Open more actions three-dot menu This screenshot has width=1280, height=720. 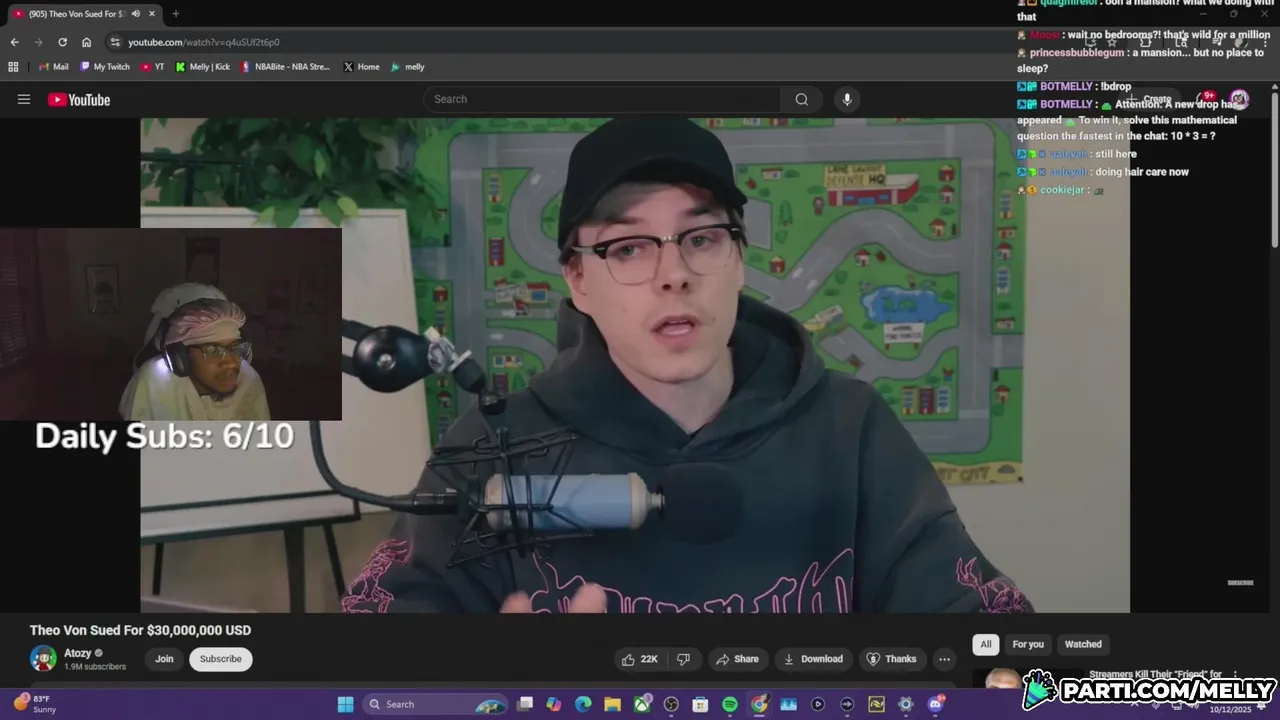944,659
